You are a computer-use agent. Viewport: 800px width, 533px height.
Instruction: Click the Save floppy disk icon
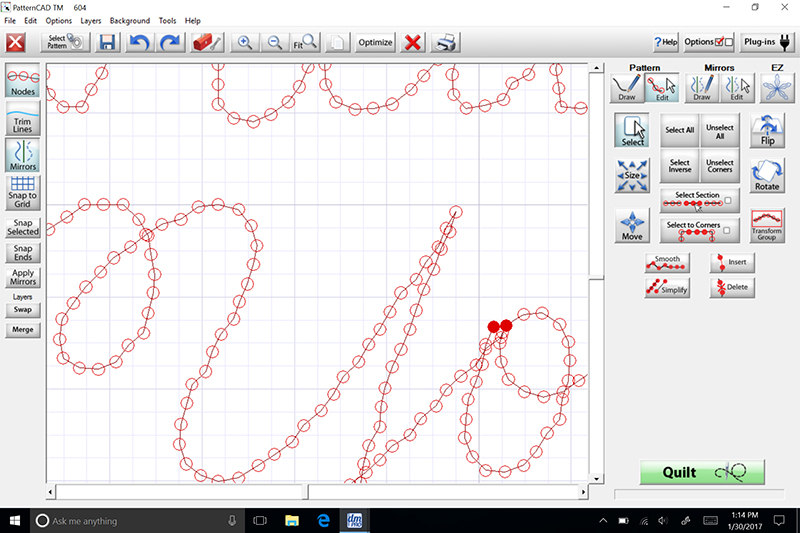tap(107, 43)
